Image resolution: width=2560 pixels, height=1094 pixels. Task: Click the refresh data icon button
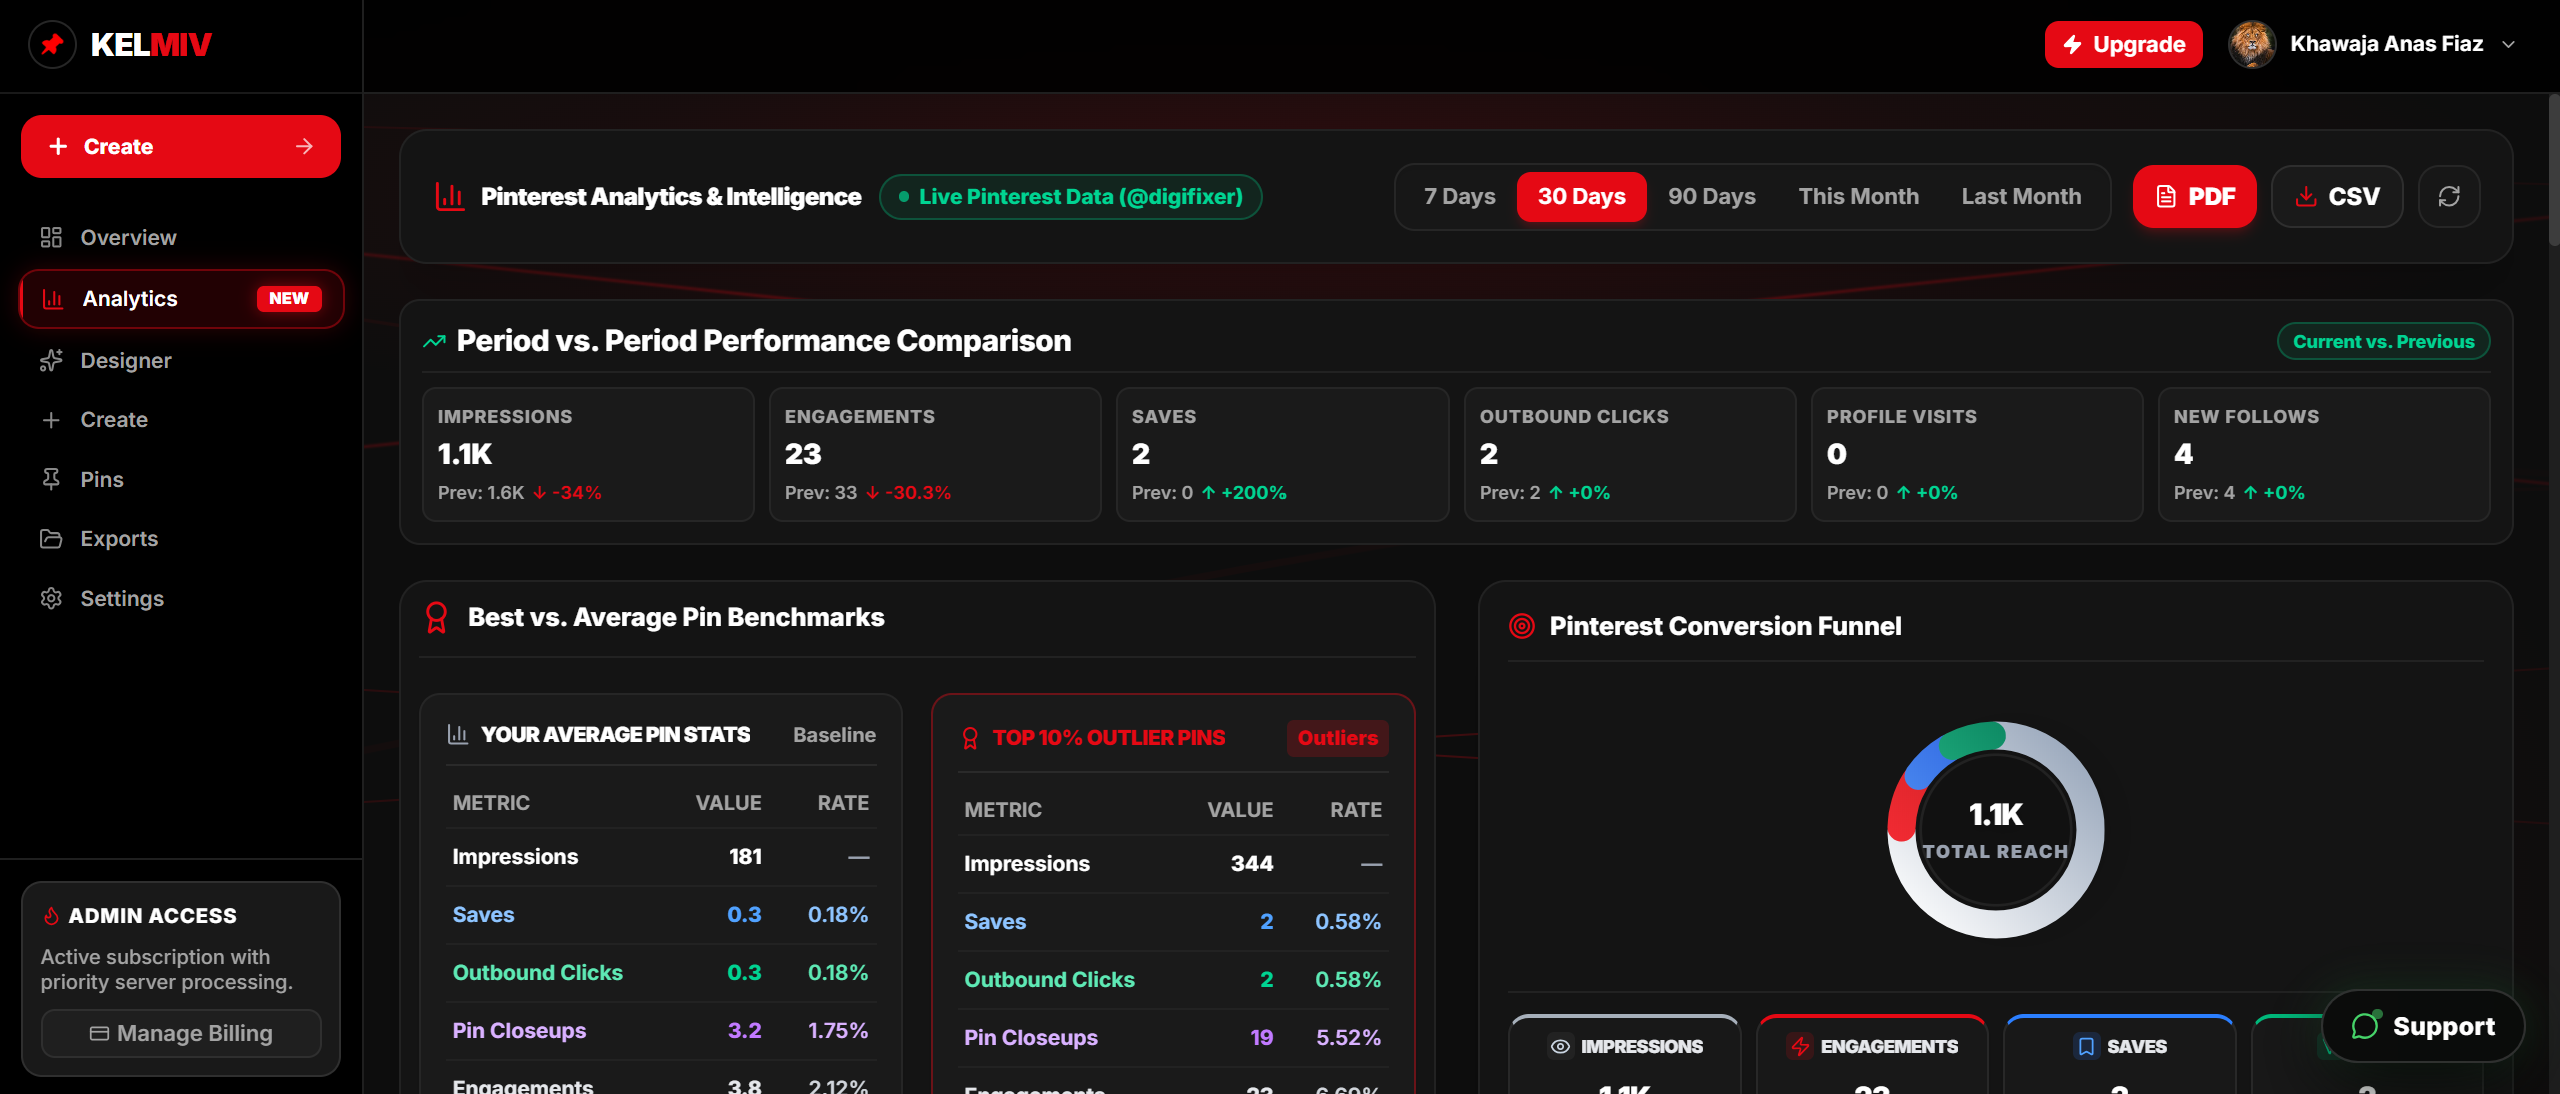pos(2449,197)
